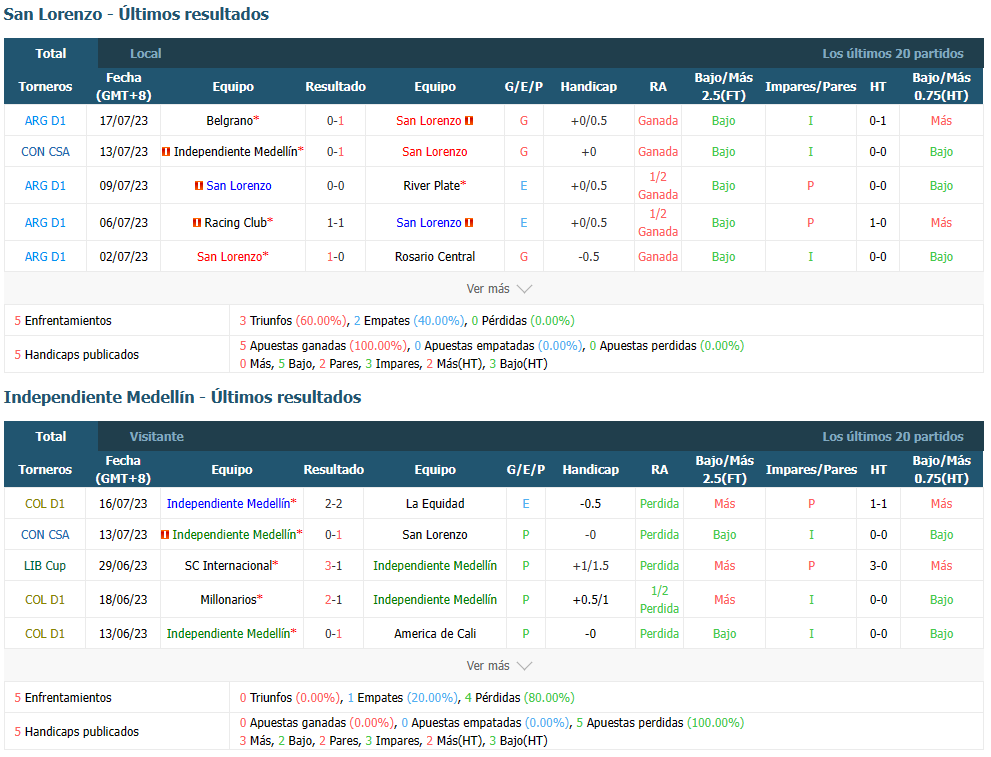Click the 1-1 result against Racing Club
Image resolution: width=991 pixels, height=757 pixels.
pos(335,222)
